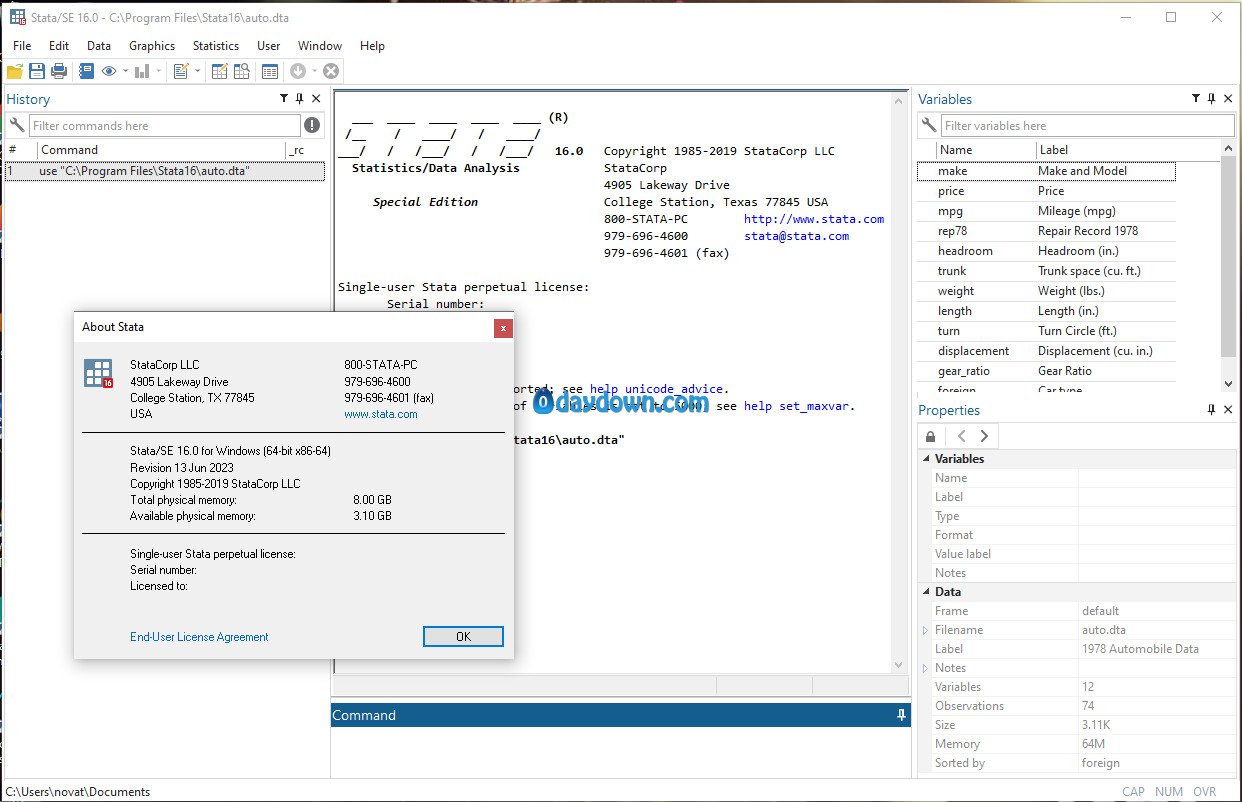This screenshot has height=802, width=1242.
Task: Open the Data Editor (Edit) toolbar icon
Action: 219,71
